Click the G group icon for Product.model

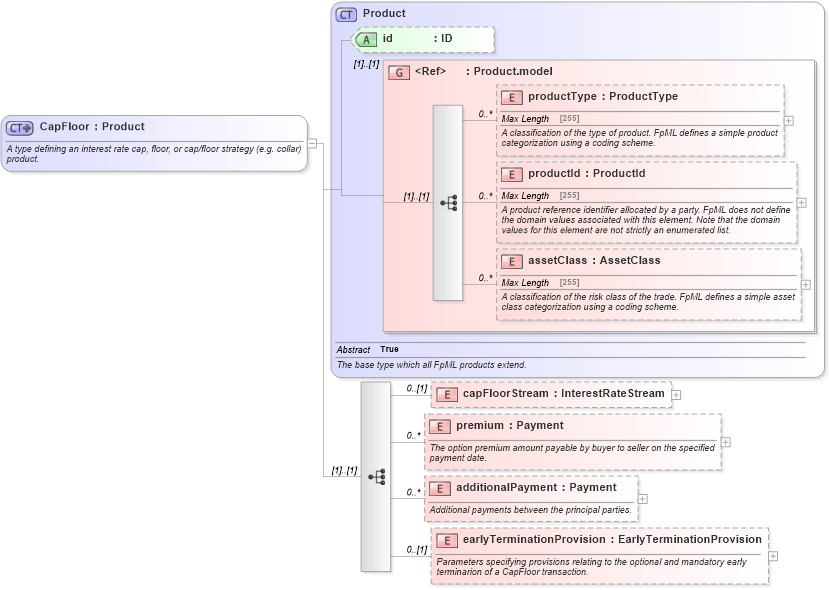[399, 72]
